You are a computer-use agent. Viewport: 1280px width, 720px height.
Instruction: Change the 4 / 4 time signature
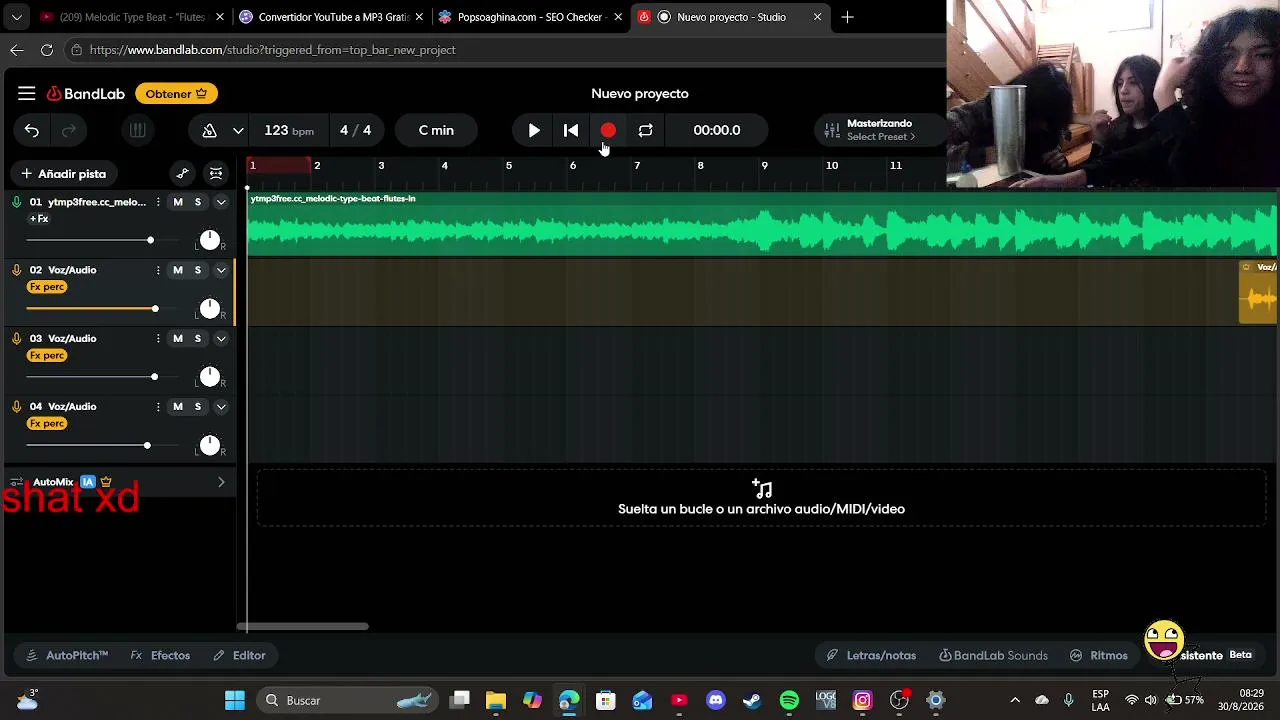point(355,130)
